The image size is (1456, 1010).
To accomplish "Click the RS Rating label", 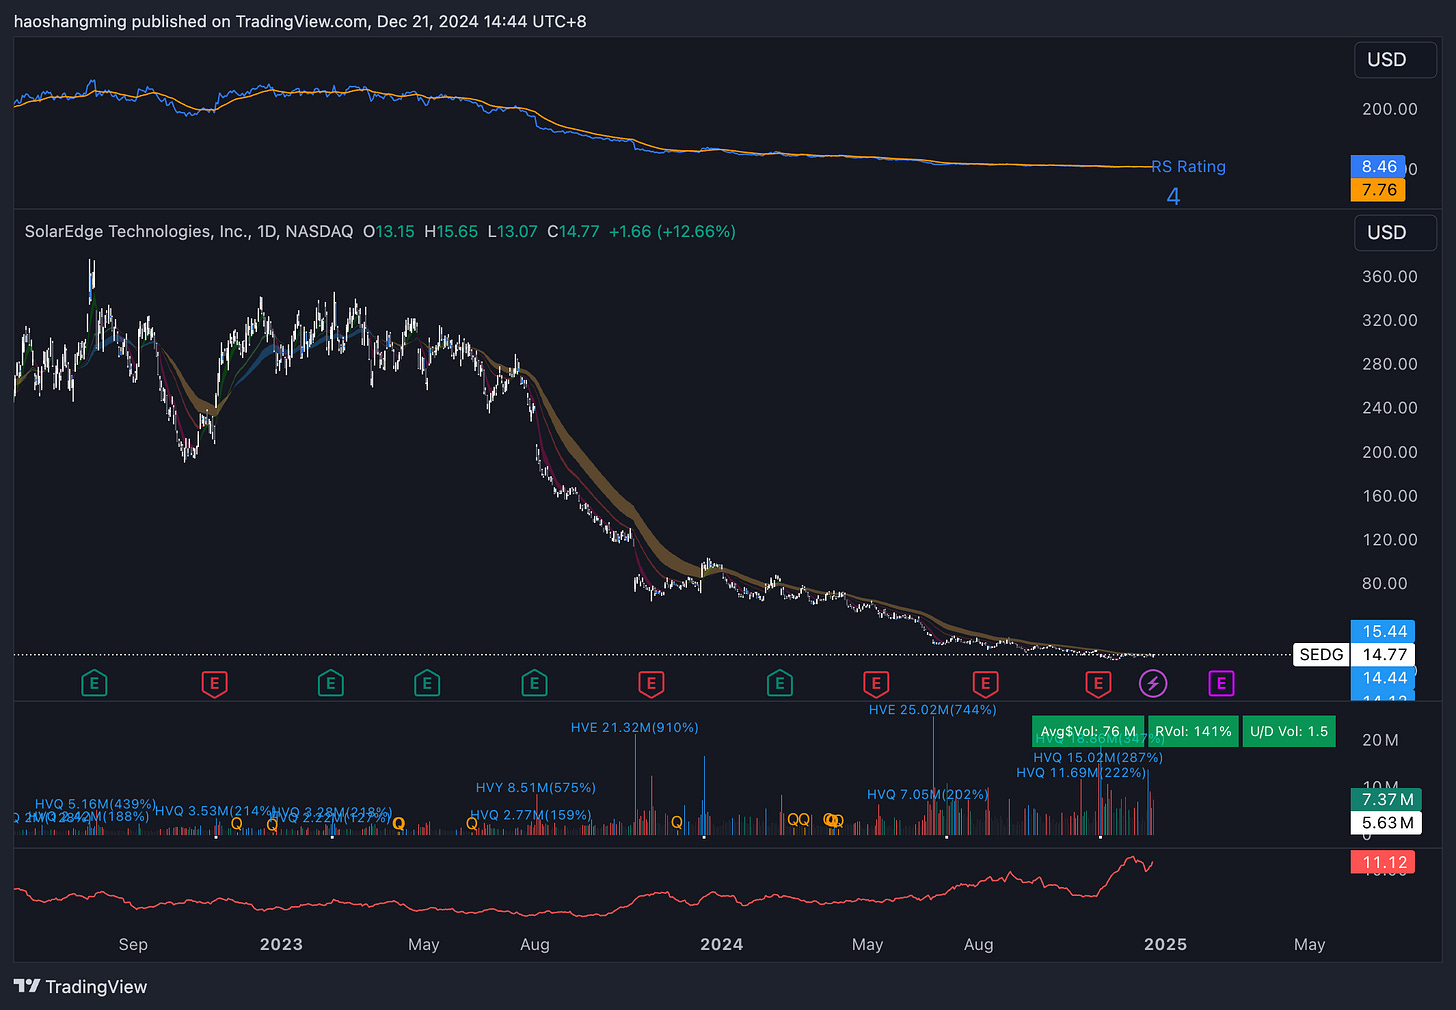I will click(1188, 167).
